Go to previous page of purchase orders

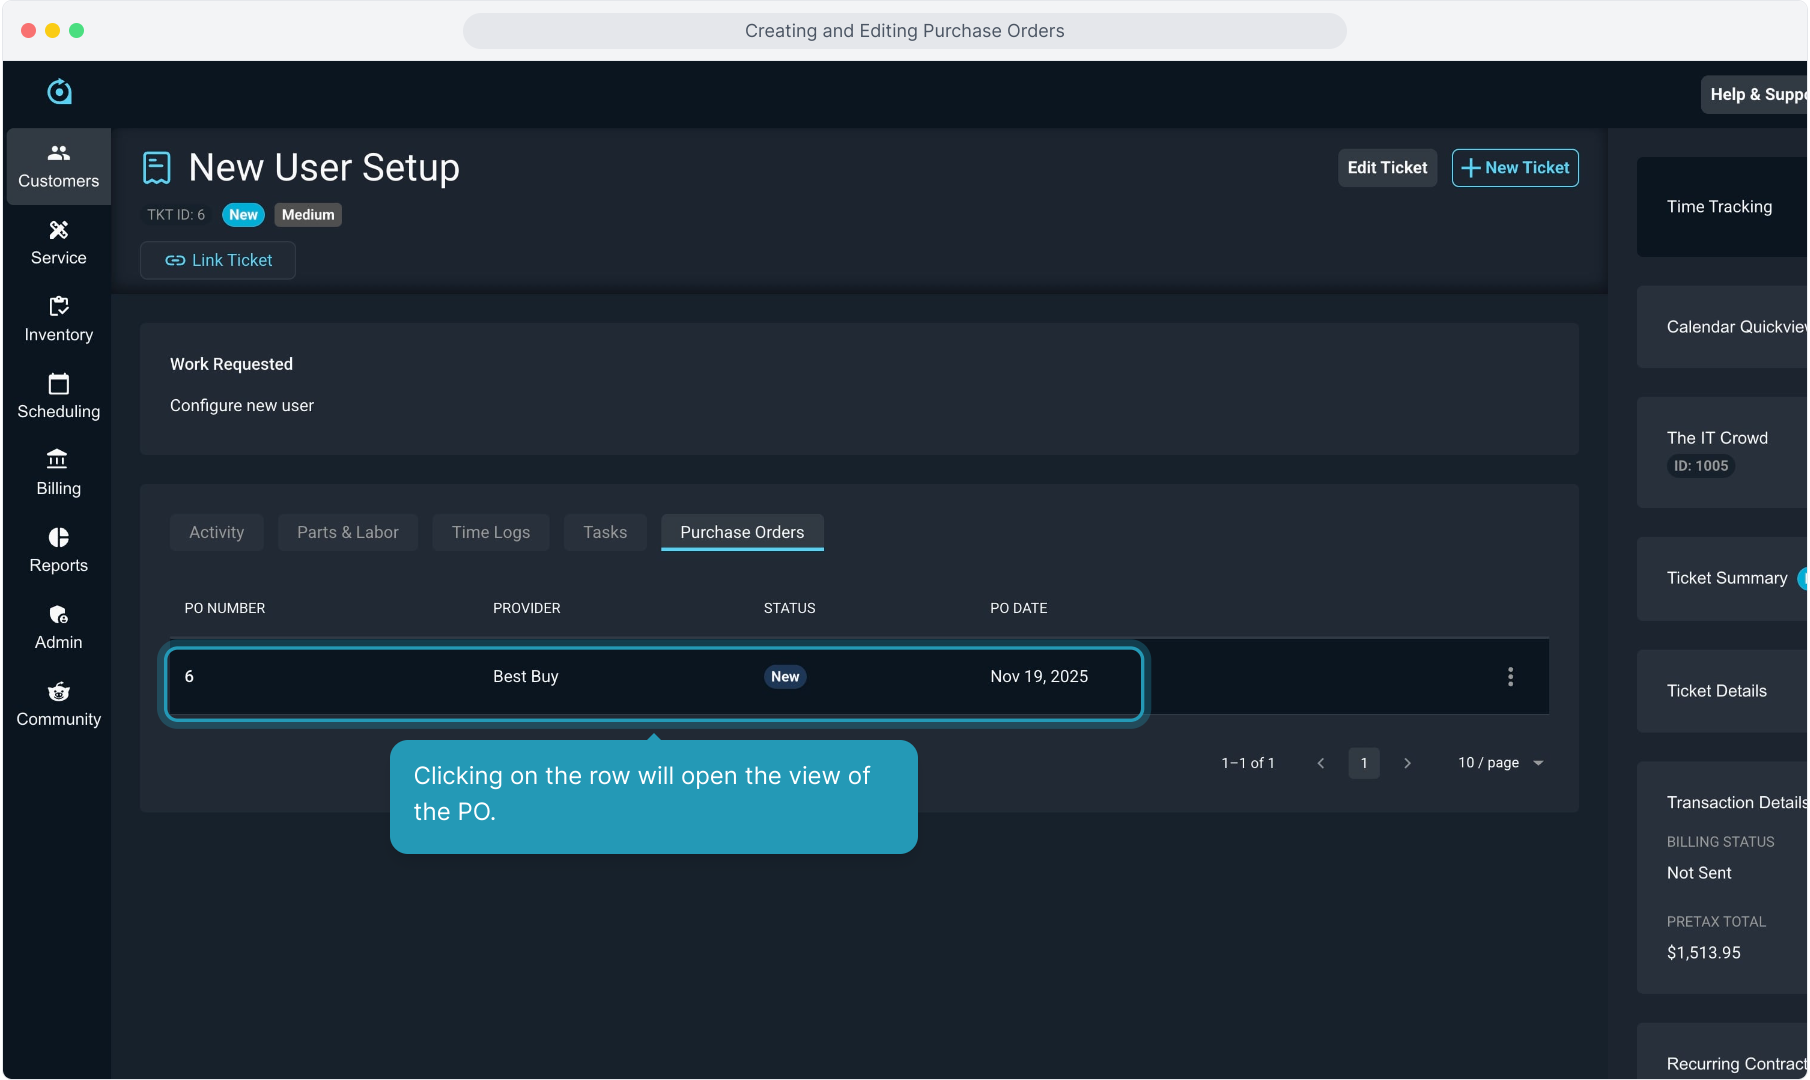tap(1321, 763)
